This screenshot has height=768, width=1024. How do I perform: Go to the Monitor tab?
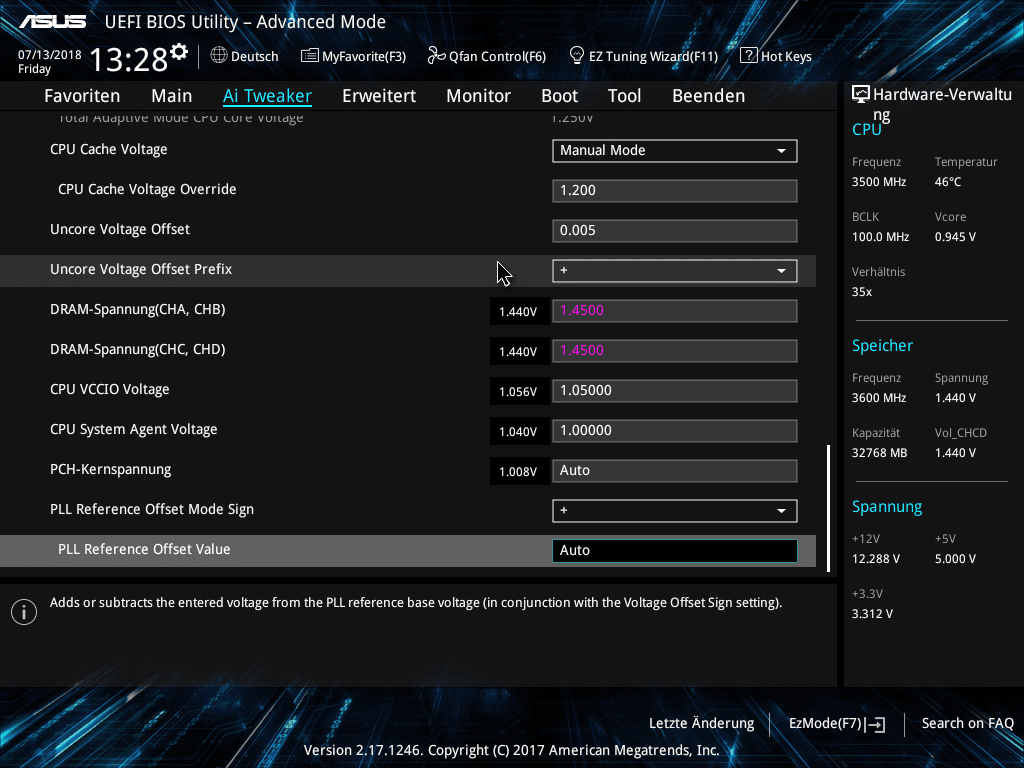(478, 96)
